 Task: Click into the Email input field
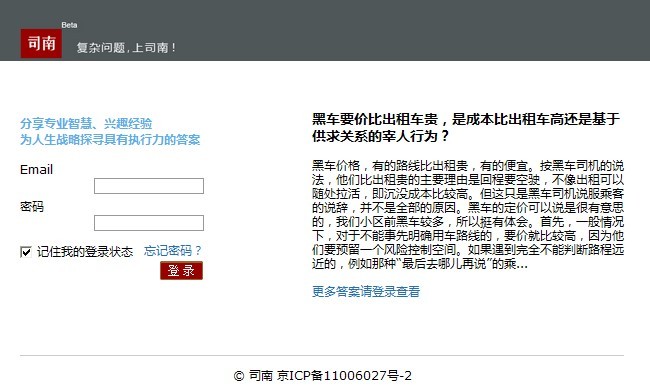149,186
